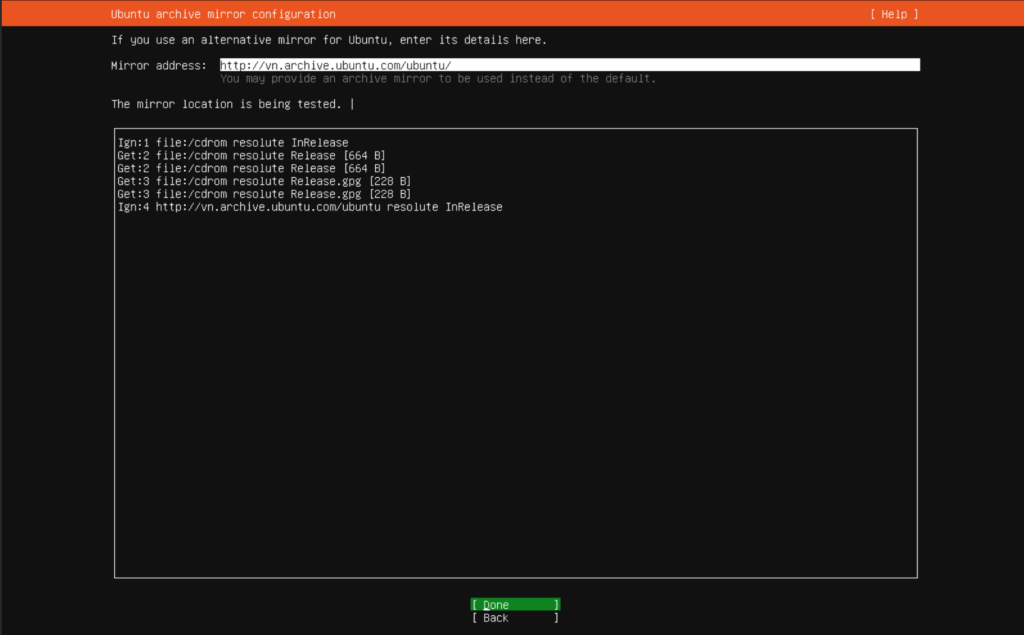Click the archive mirror hint text
This screenshot has width=1024, height=635.
(x=438, y=78)
